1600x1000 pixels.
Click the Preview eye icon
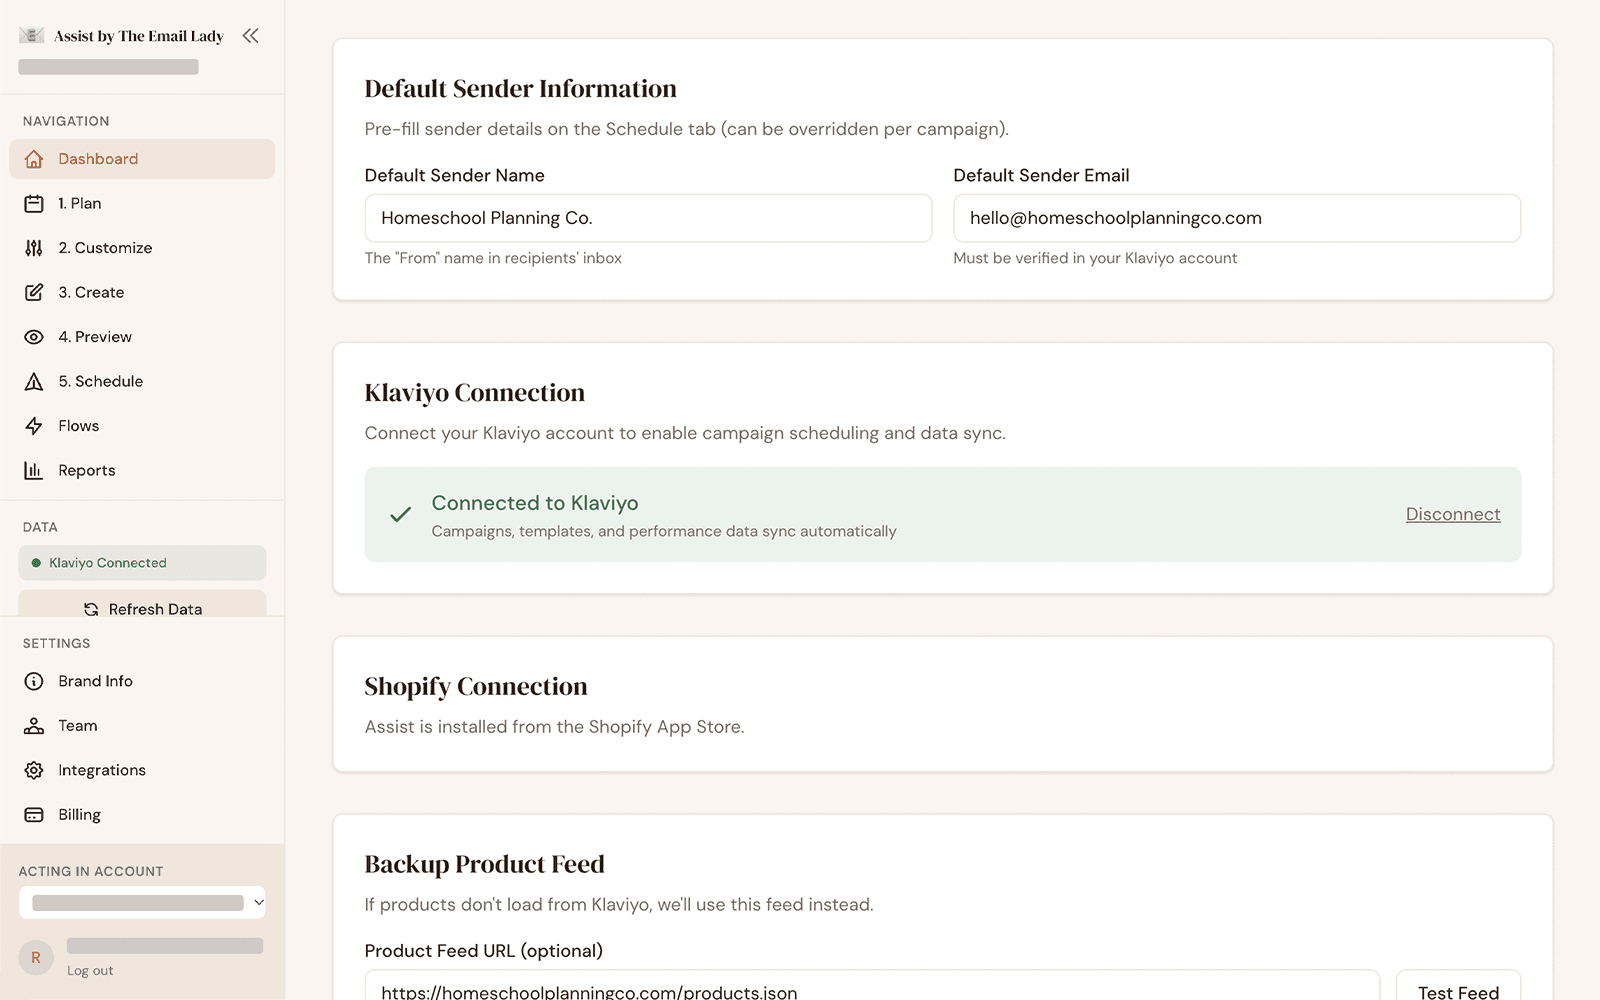coord(34,337)
